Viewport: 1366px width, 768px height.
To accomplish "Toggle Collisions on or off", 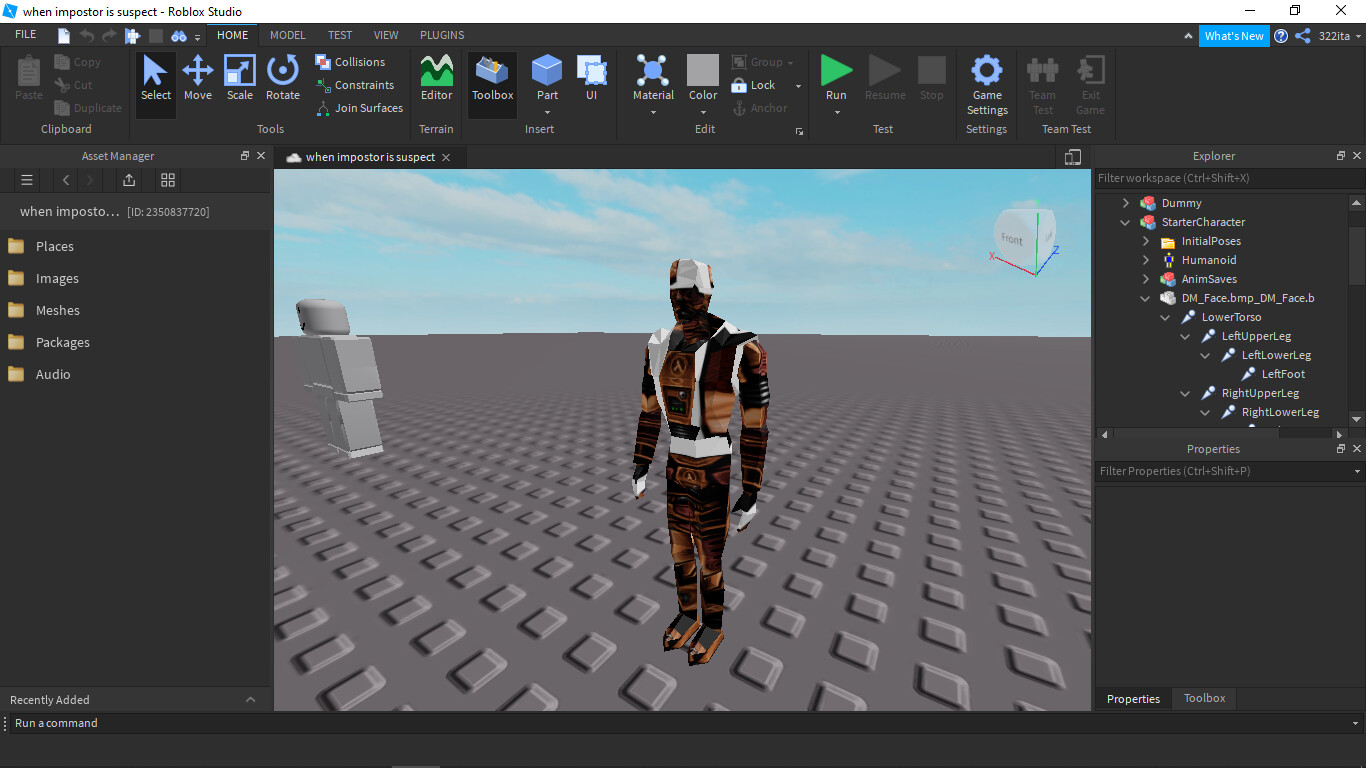I will pyautogui.click(x=350, y=62).
